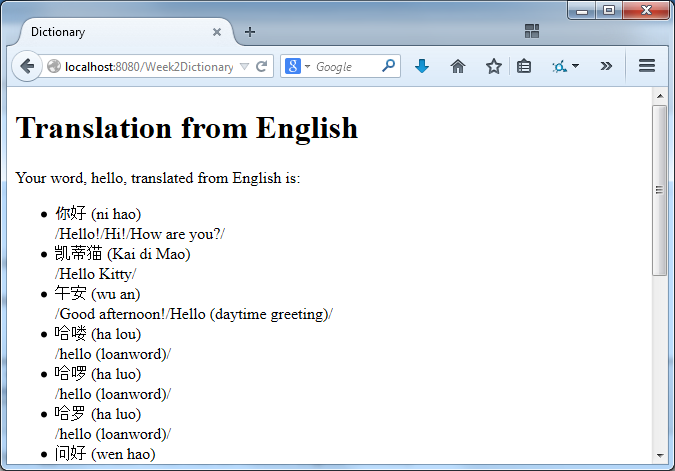Open the Downloads arrow icon

[422, 66]
